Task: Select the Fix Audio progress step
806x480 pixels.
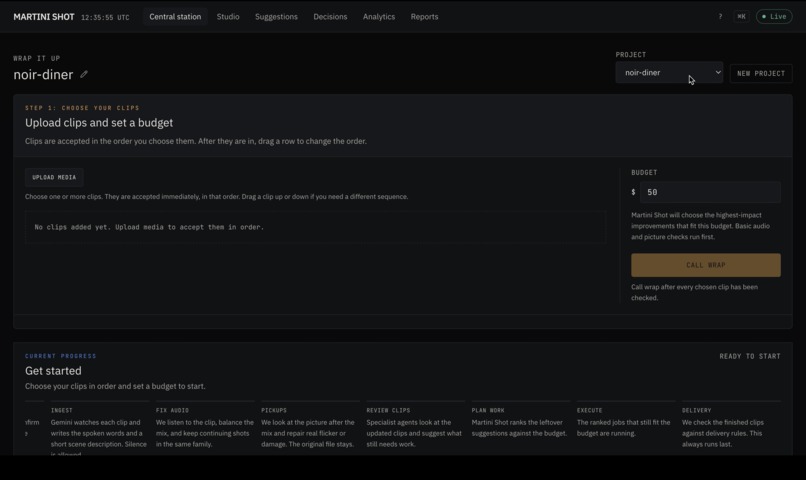Action: click(205, 426)
